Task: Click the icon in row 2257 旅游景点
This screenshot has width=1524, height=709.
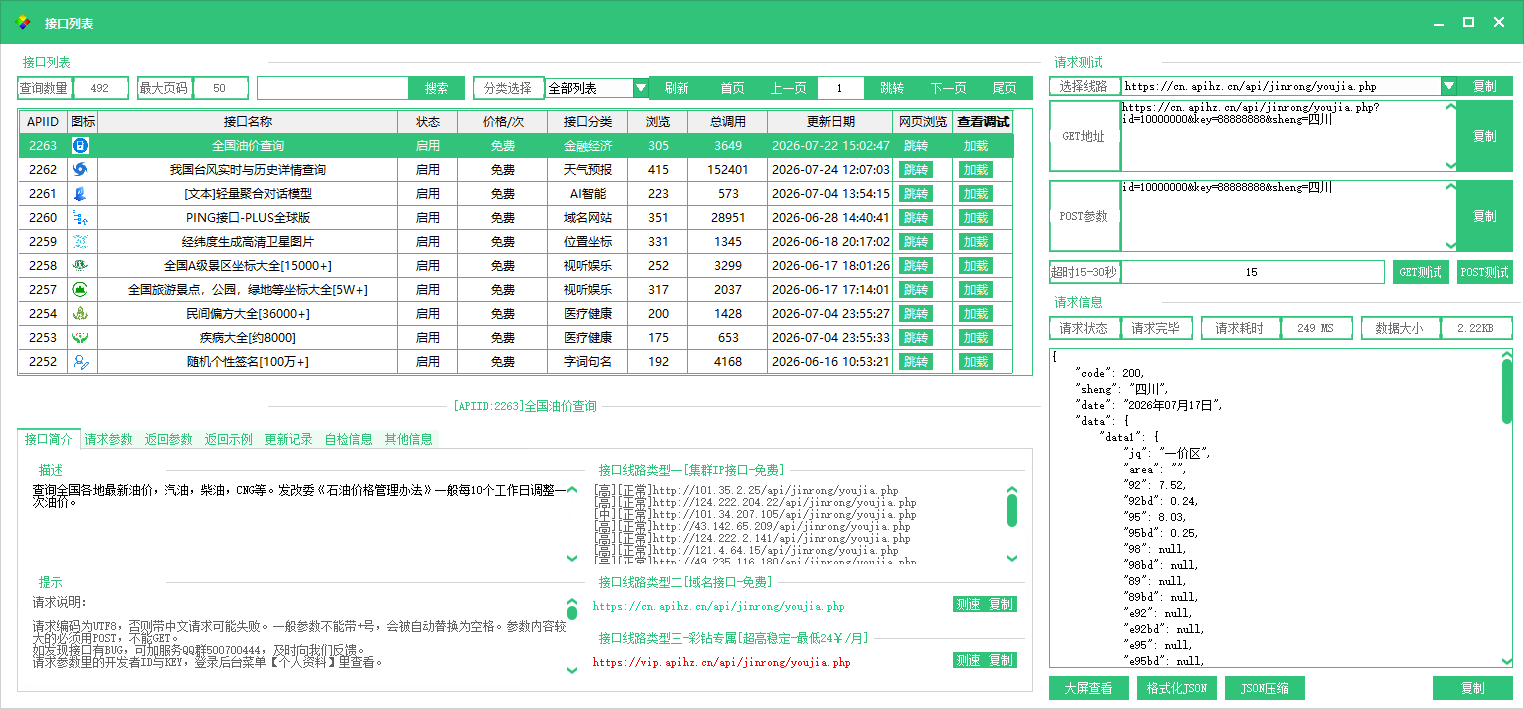Action: click(x=82, y=290)
